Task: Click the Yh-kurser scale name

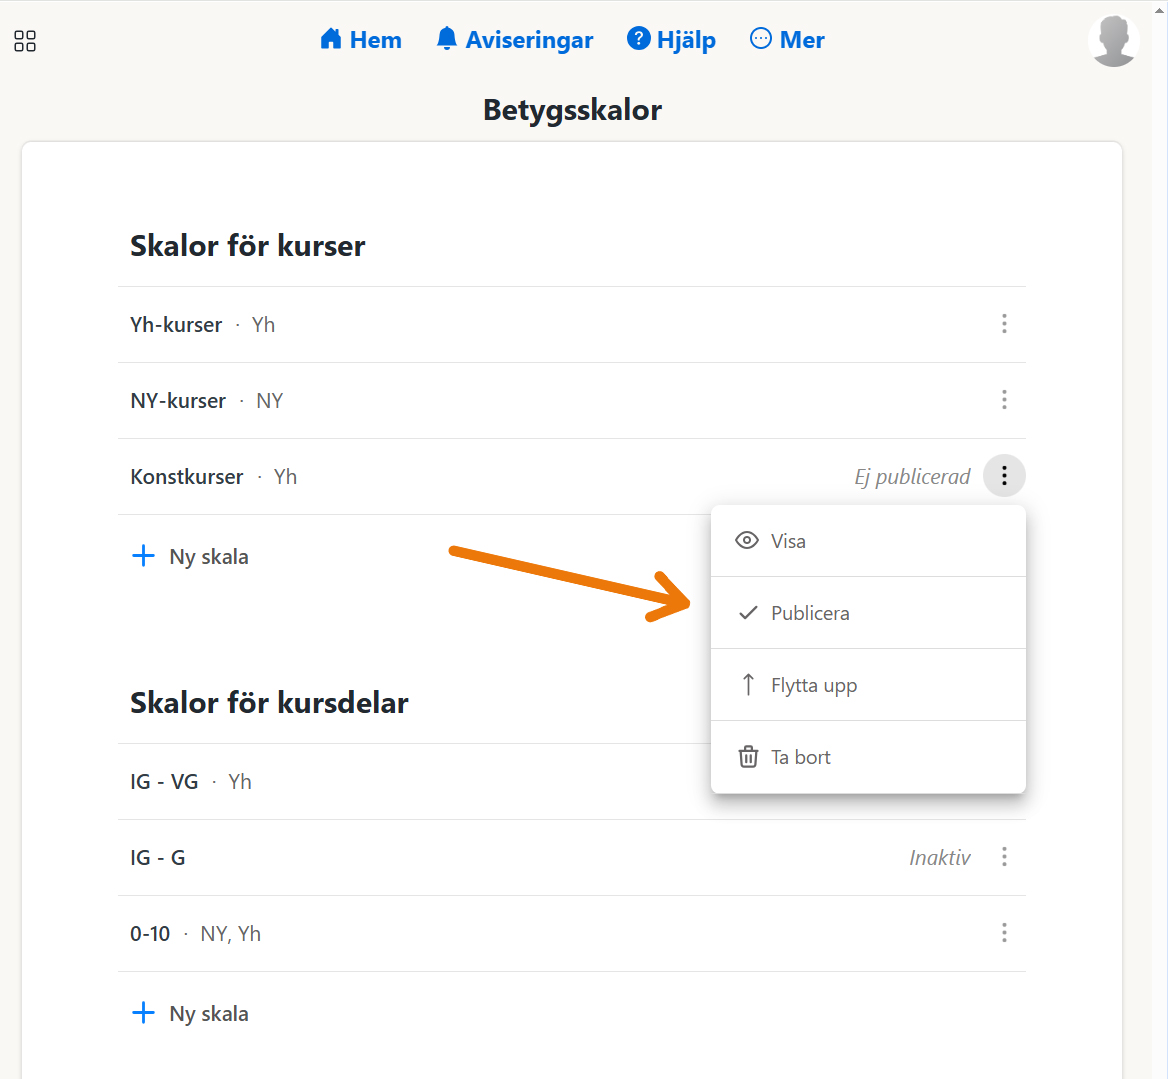Action: (x=176, y=325)
